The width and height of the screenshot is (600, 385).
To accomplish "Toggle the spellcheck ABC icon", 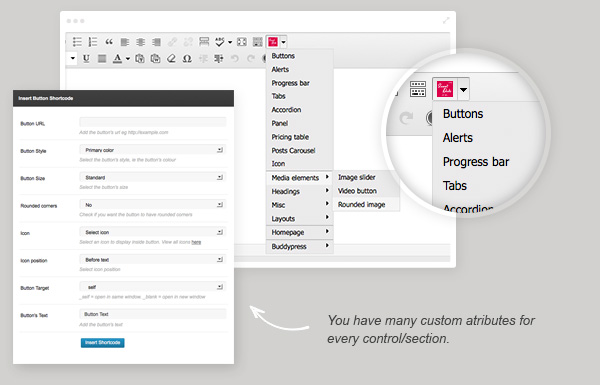I will point(220,42).
